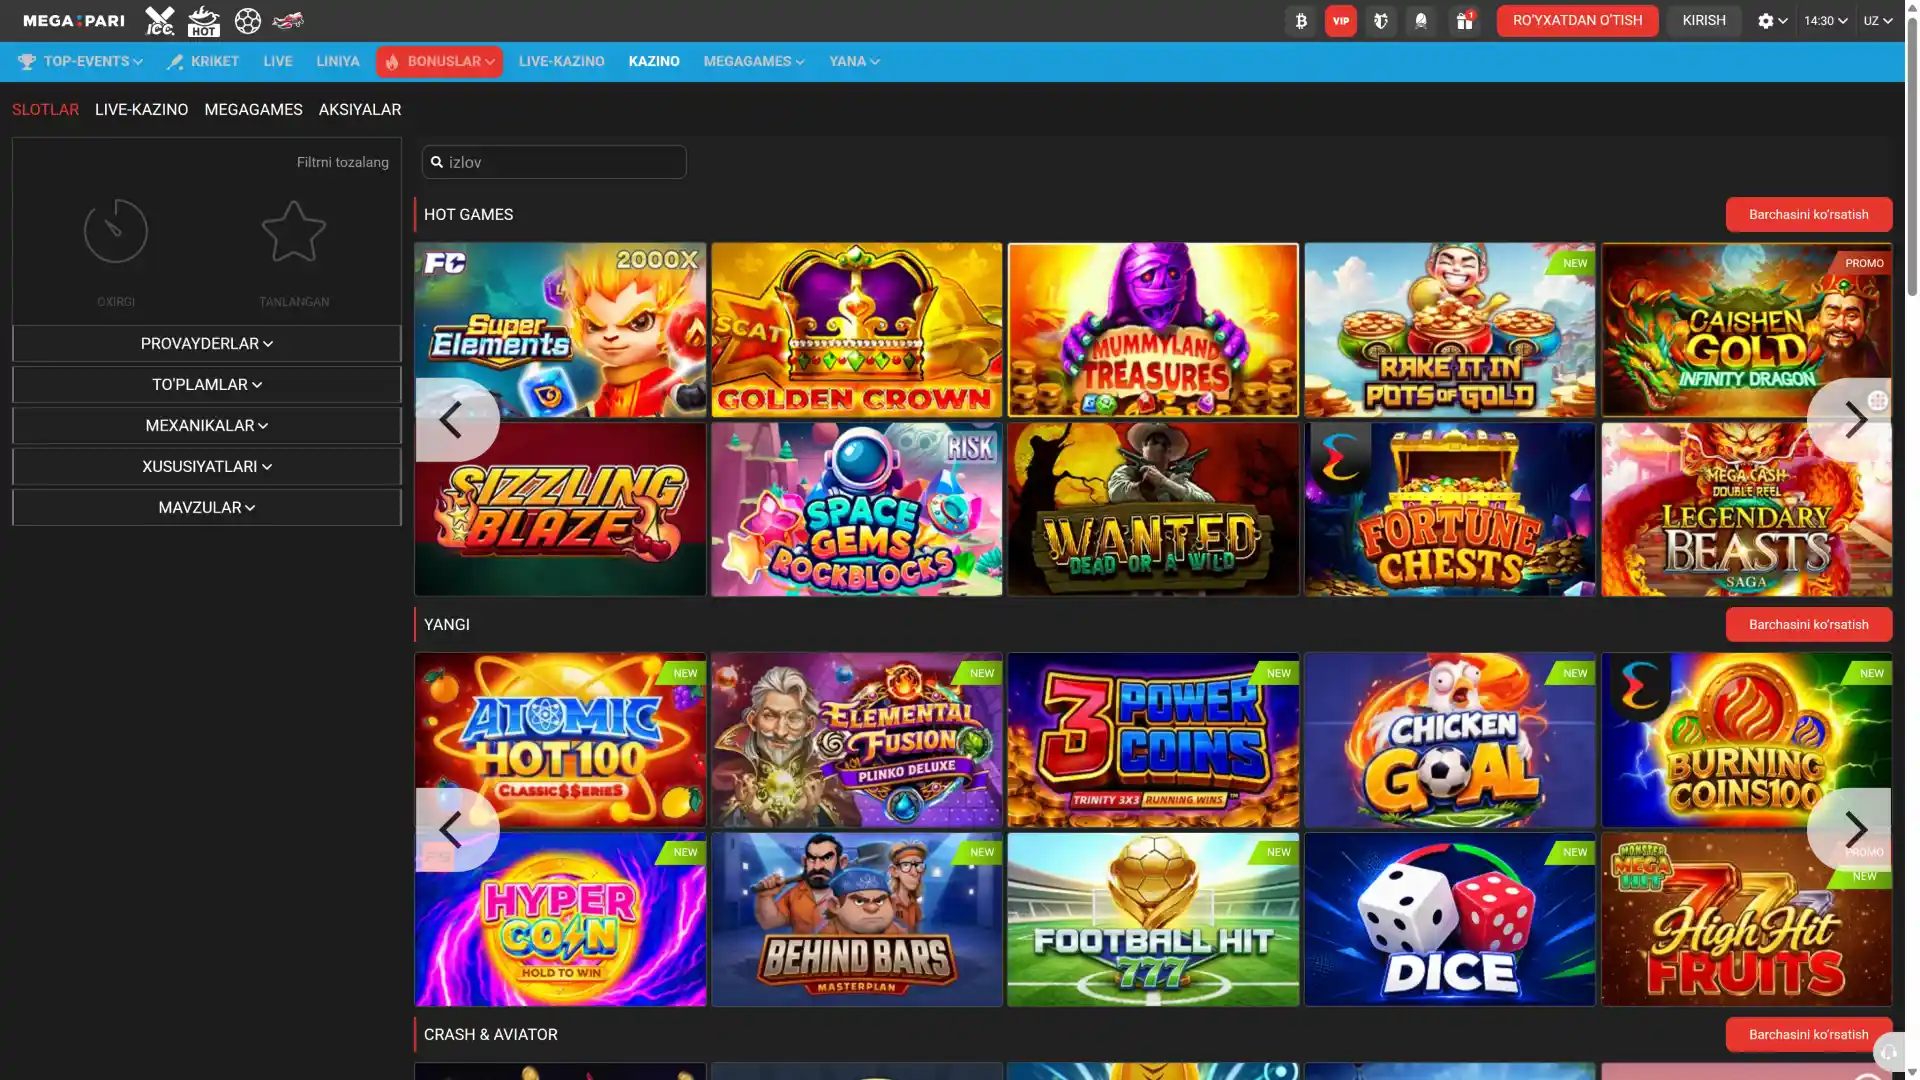Open the LINIYA nav item
This screenshot has height=1080, width=1920.
click(338, 62)
